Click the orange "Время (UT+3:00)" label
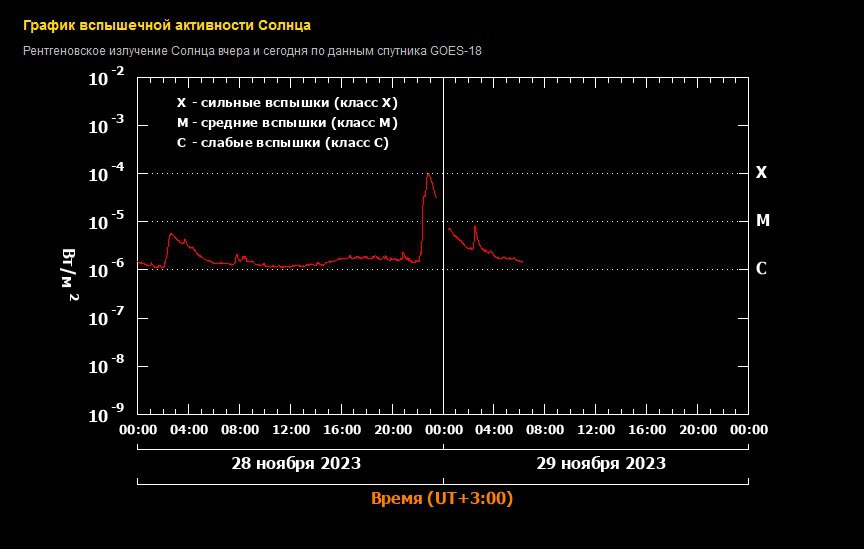This screenshot has height=549, width=864. (441, 498)
